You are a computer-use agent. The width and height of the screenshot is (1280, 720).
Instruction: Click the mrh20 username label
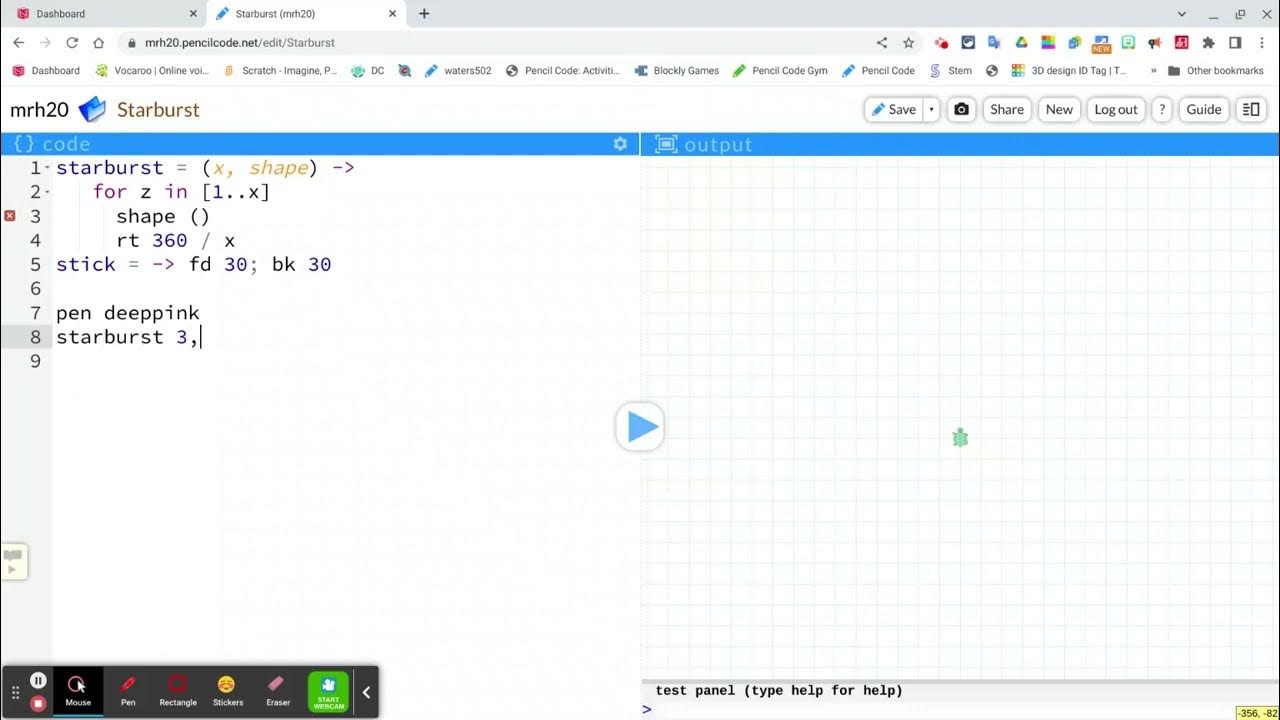(x=39, y=109)
